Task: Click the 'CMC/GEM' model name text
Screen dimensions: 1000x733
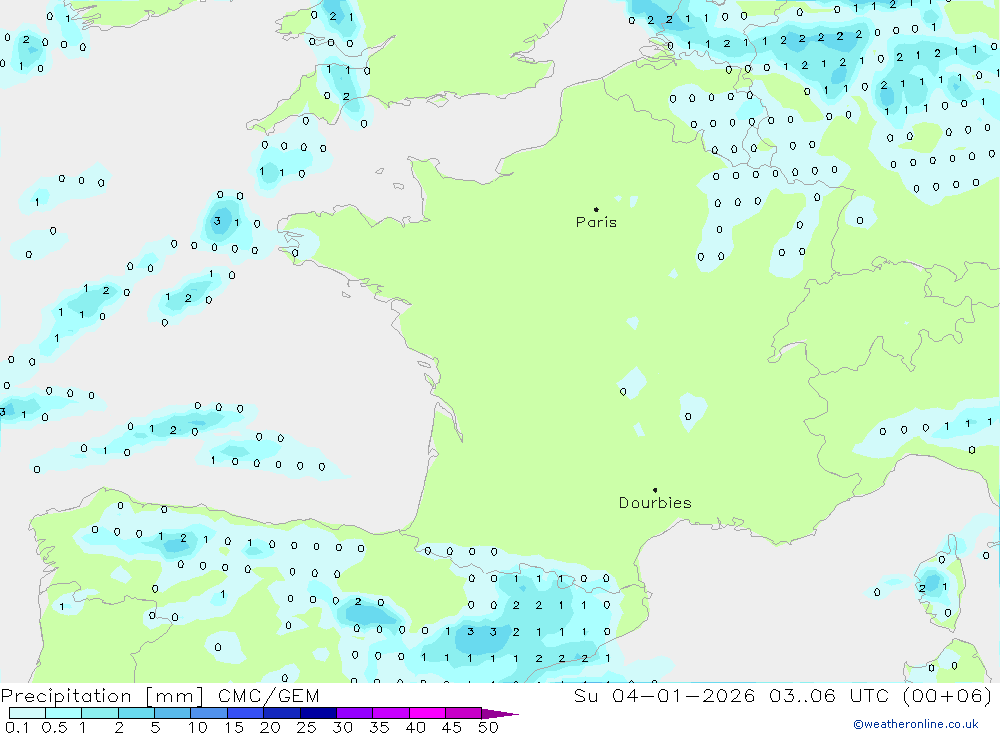Action: coord(268,696)
